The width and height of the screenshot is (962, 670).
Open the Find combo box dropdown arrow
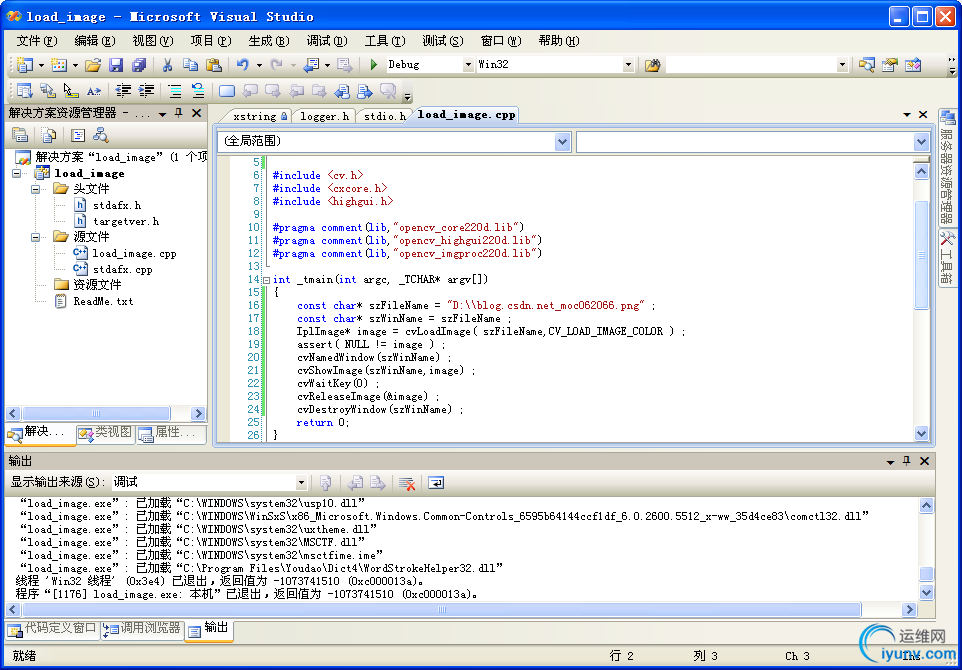(842, 64)
